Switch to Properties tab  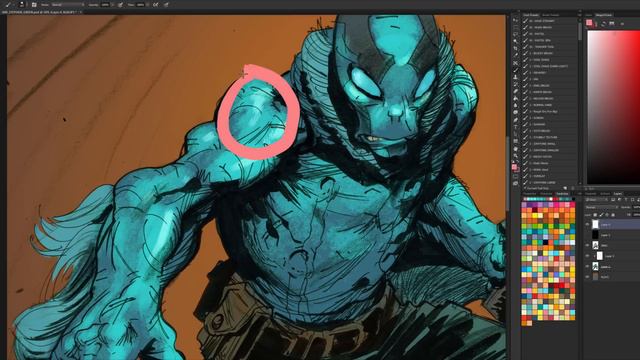click(x=530, y=193)
